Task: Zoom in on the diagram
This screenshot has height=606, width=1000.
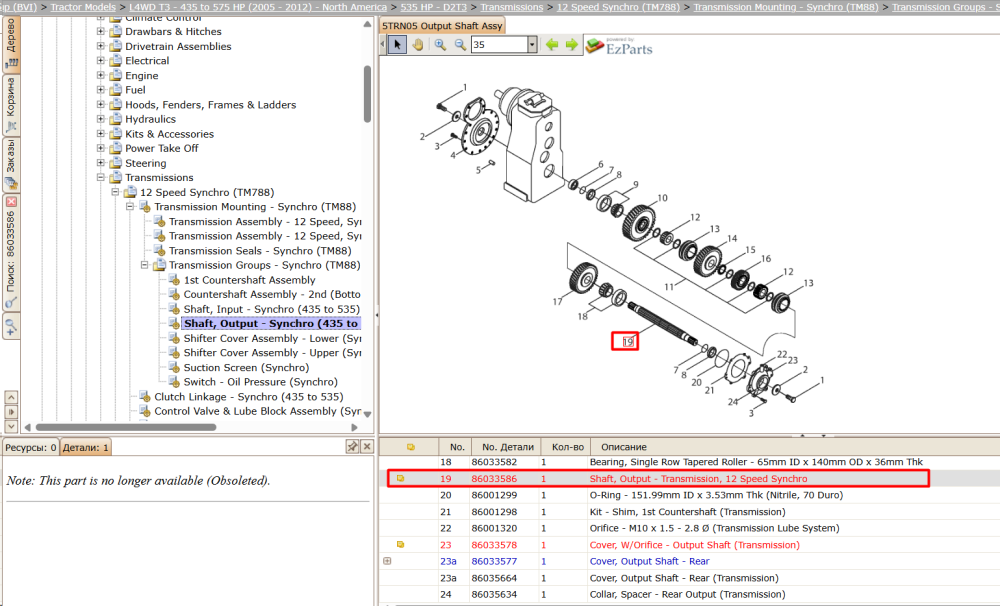Action: pos(440,45)
